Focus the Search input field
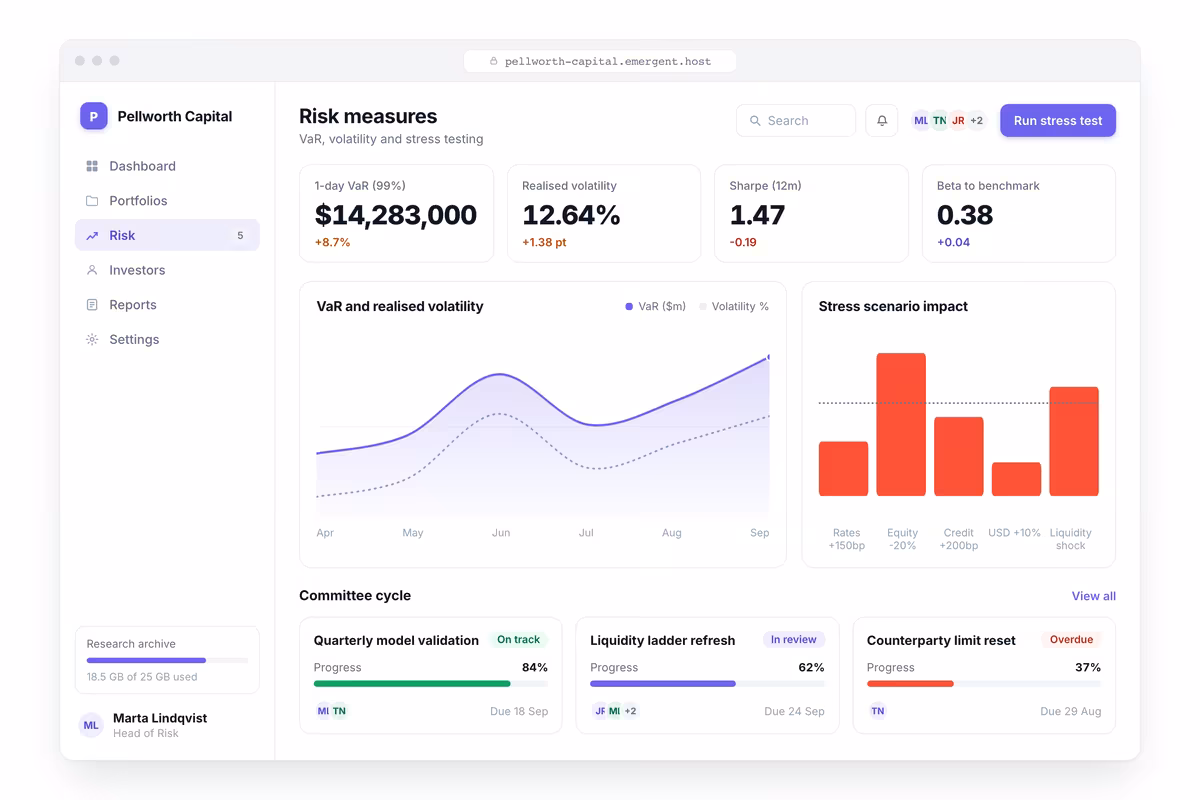 [796, 121]
